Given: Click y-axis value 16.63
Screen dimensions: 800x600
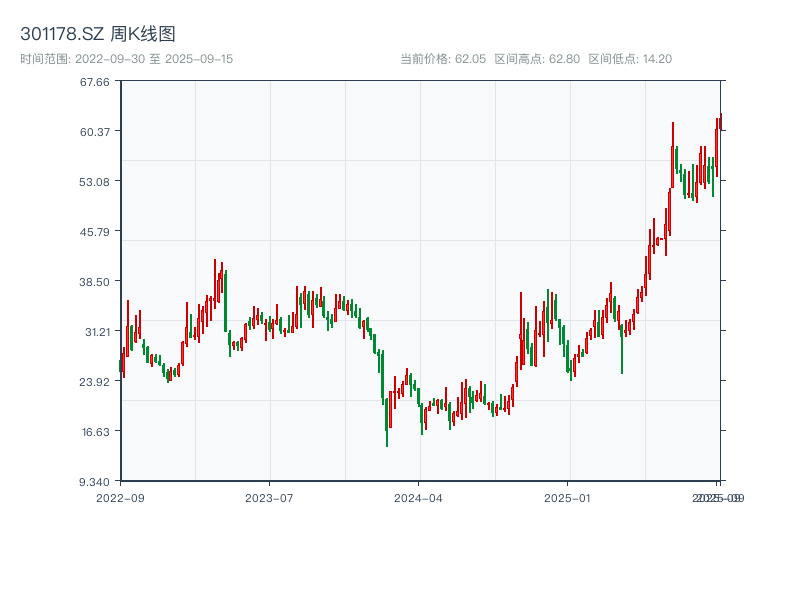Looking at the screenshot, I should point(95,432).
